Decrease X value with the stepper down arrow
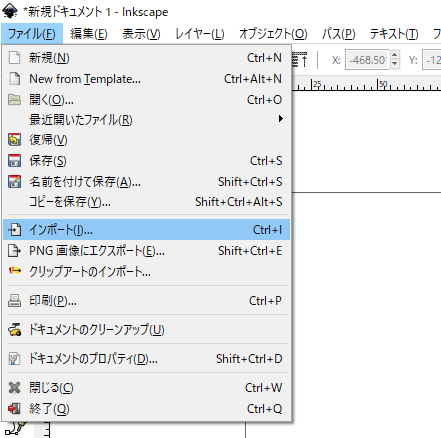This screenshot has height=438, width=441. pyautogui.click(x=395, y=64)
